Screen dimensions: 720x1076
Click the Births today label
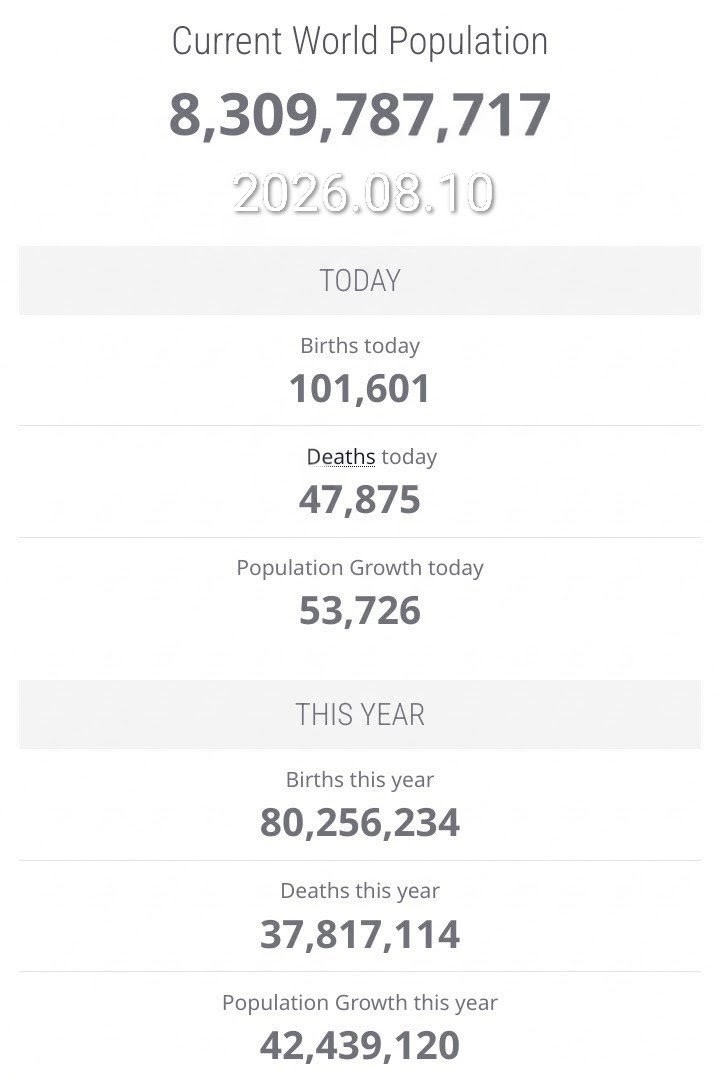(360, 346)
